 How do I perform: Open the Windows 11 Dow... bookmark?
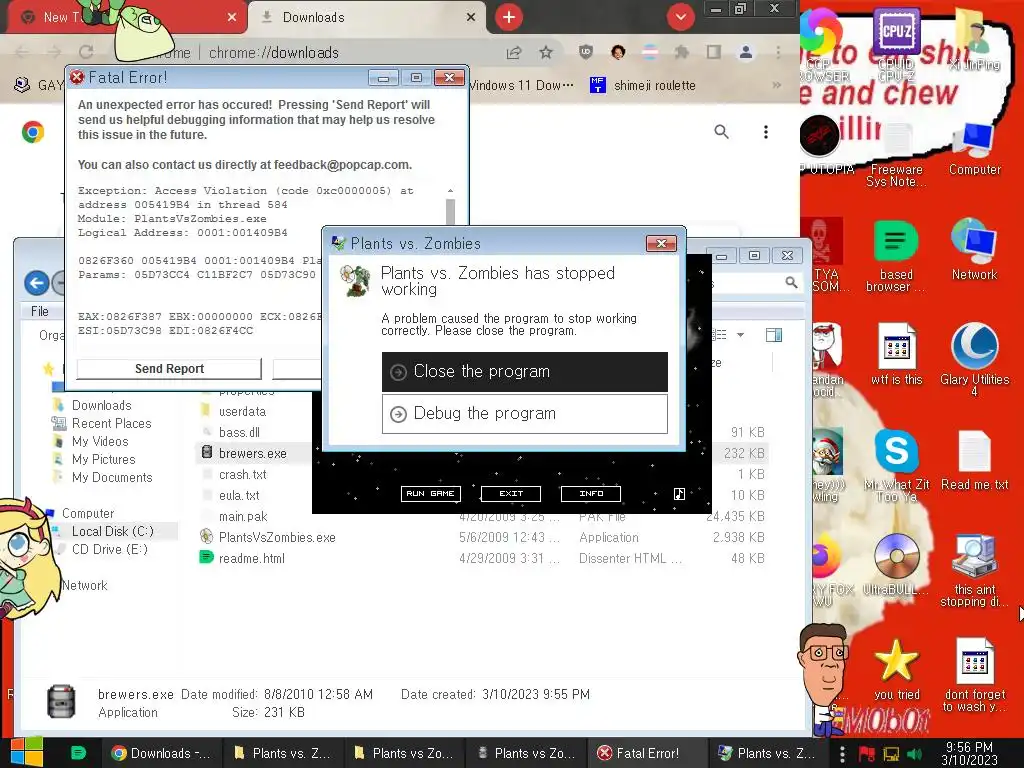tap(521, 86)
